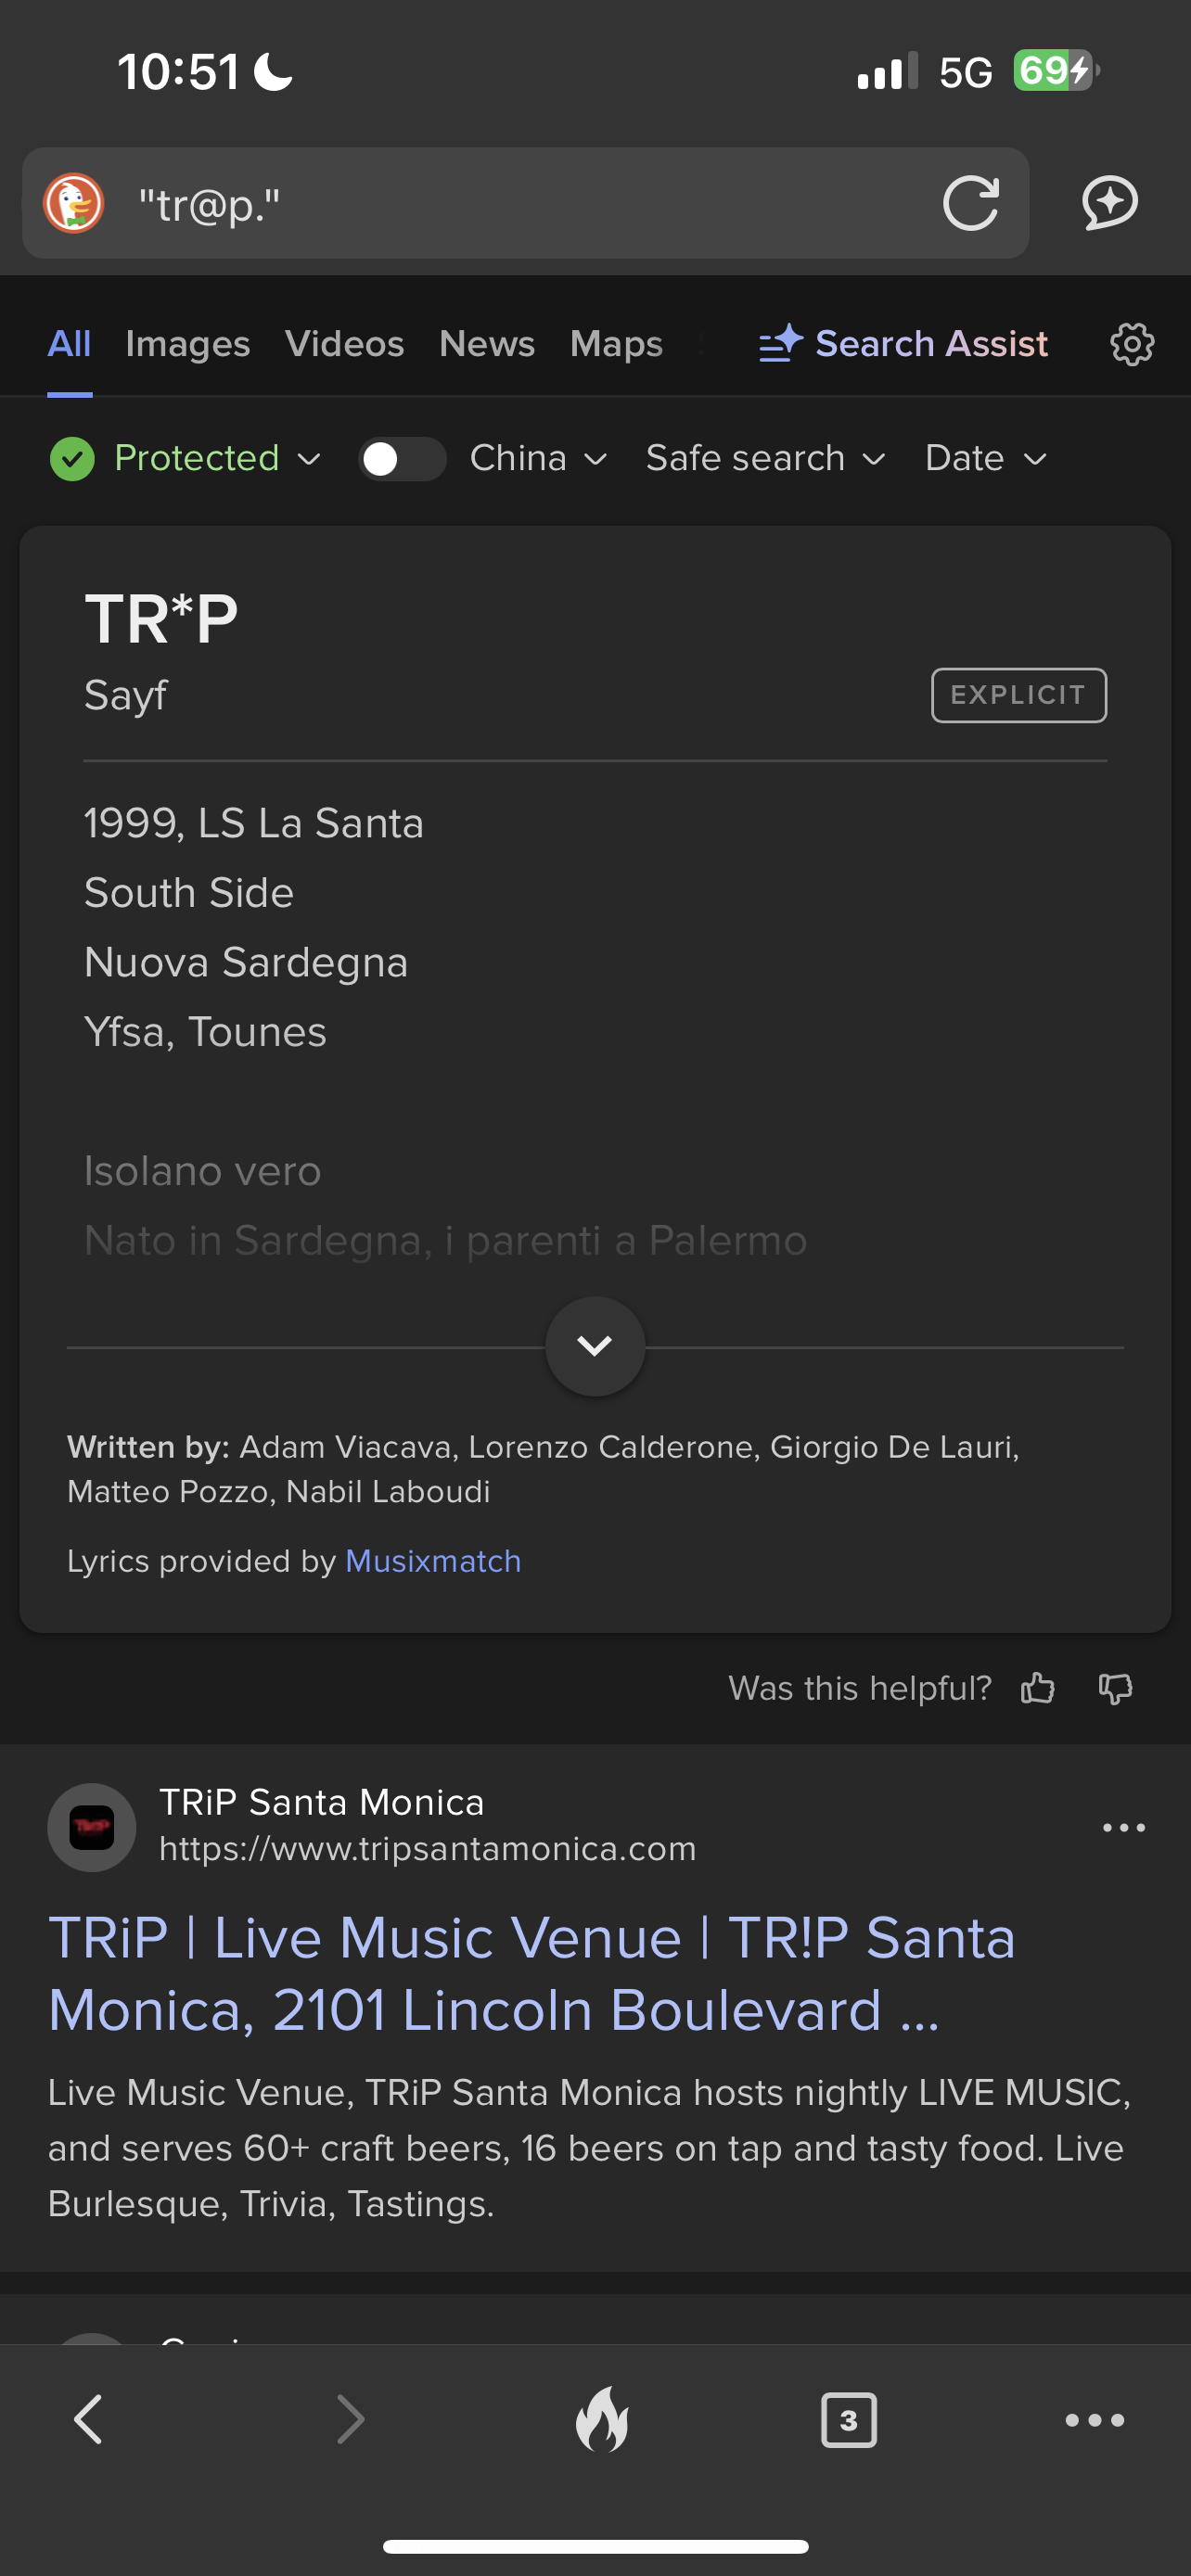Tap the fire button to clear data
This screenshot has width=1191, height=2576.
(x=602, y=2420)
